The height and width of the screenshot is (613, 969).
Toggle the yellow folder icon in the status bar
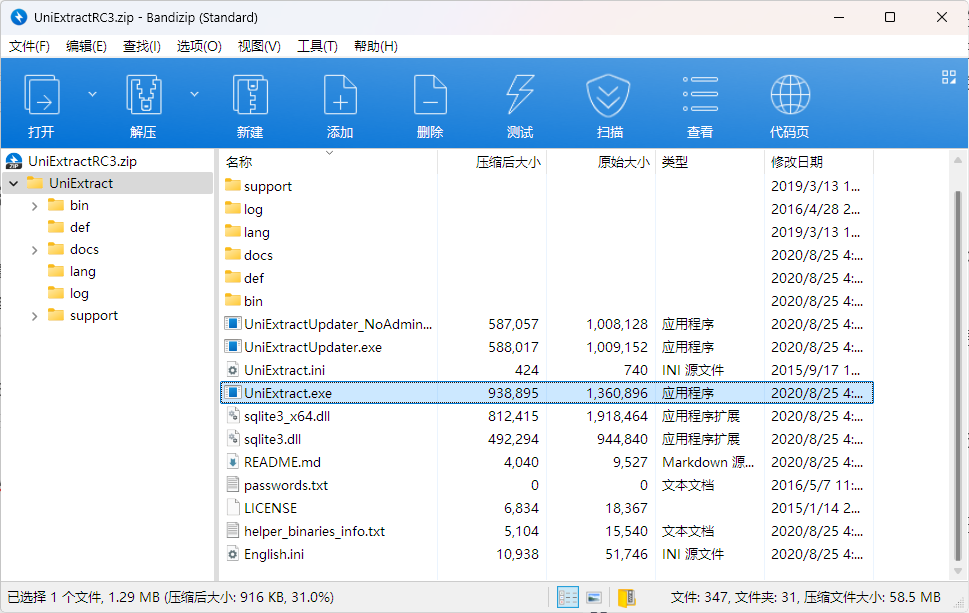pos(625,597)
